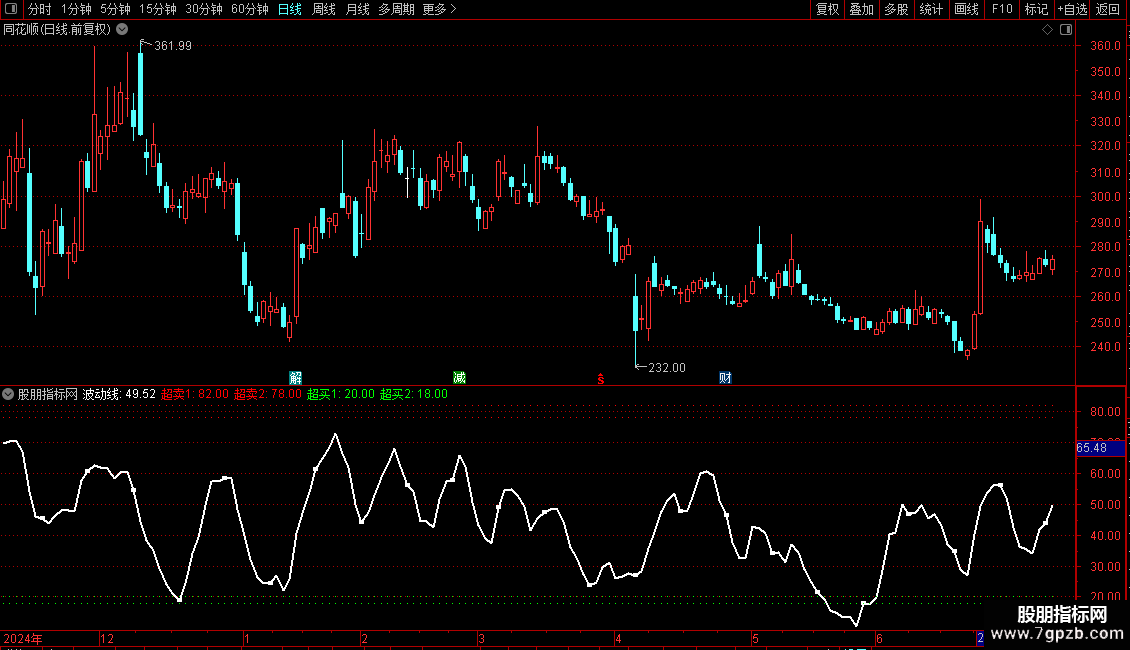
Task: Expand the 更多 periods menu
Action: (439, 9)
